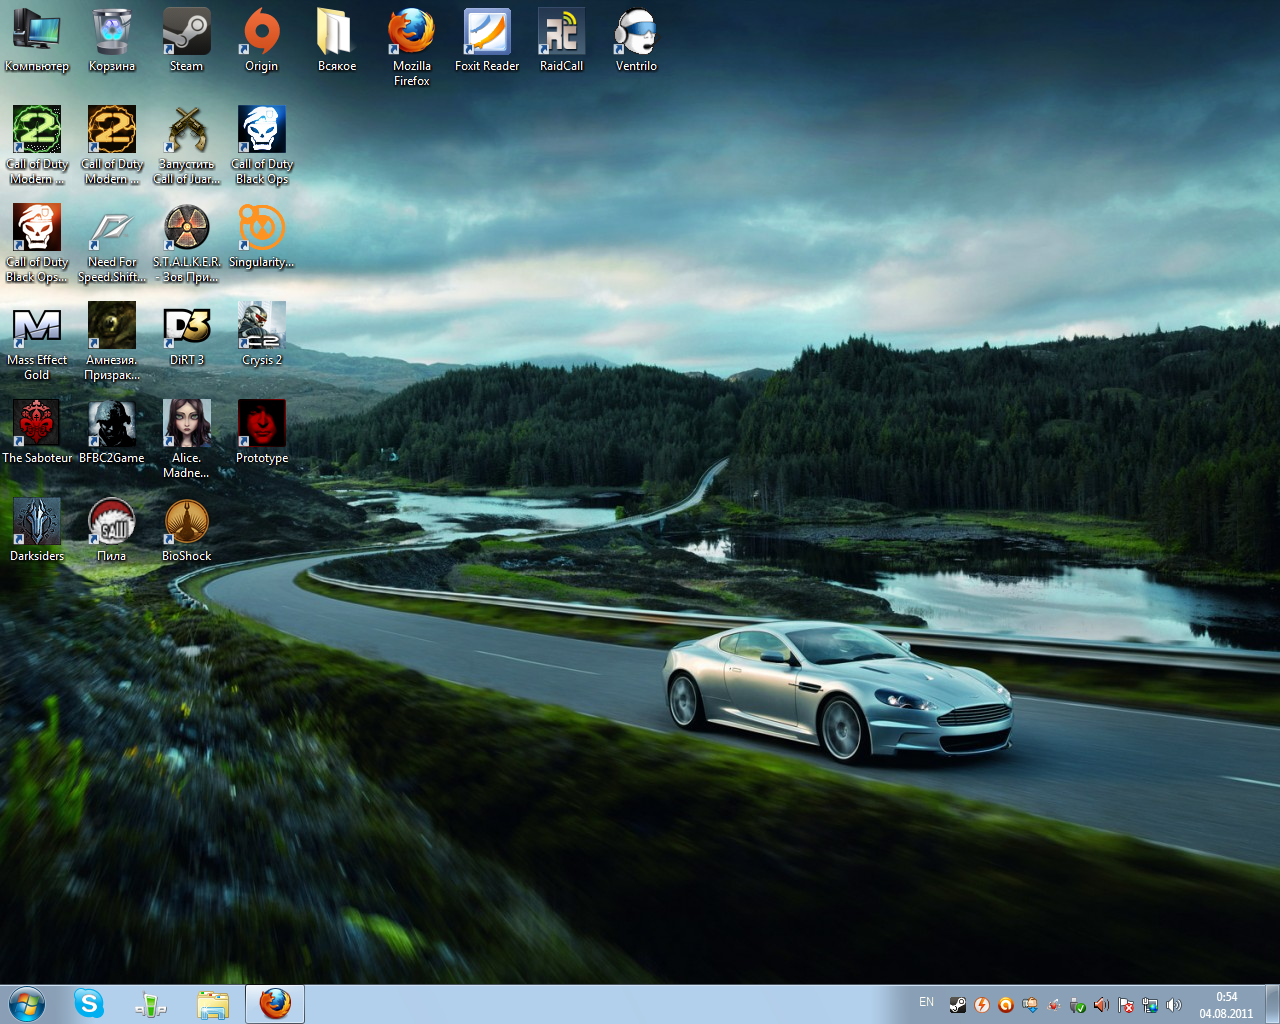Open the Steam desktop shortcut

point(186,33)
